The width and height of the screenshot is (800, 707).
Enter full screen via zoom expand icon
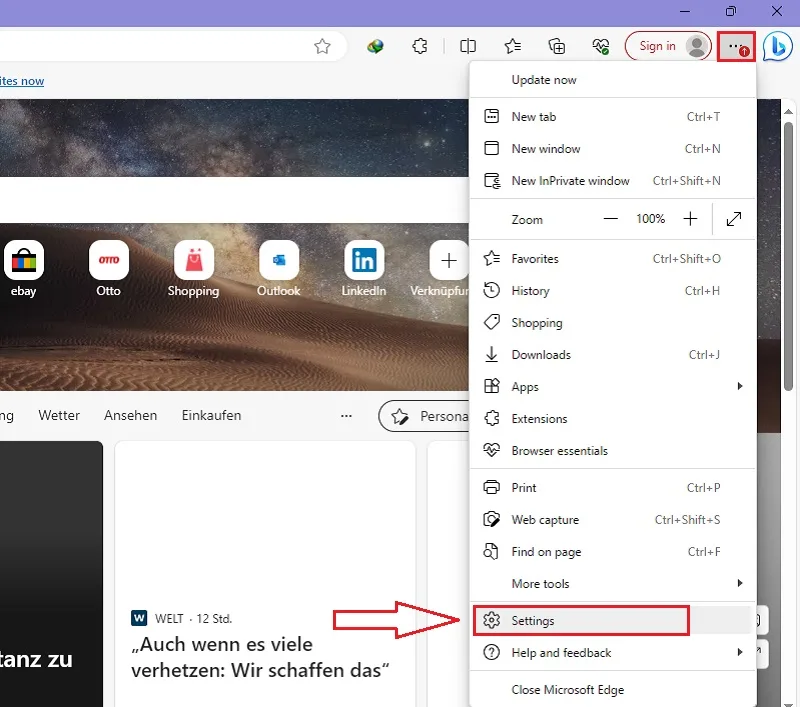pyautogui.click(x=734, y=219)
